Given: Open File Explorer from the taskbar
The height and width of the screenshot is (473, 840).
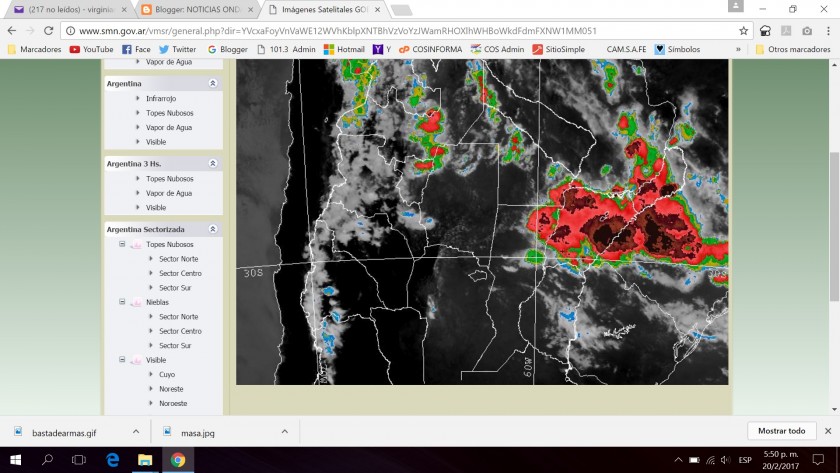Looking at the screenshot, I should [144, 460].
